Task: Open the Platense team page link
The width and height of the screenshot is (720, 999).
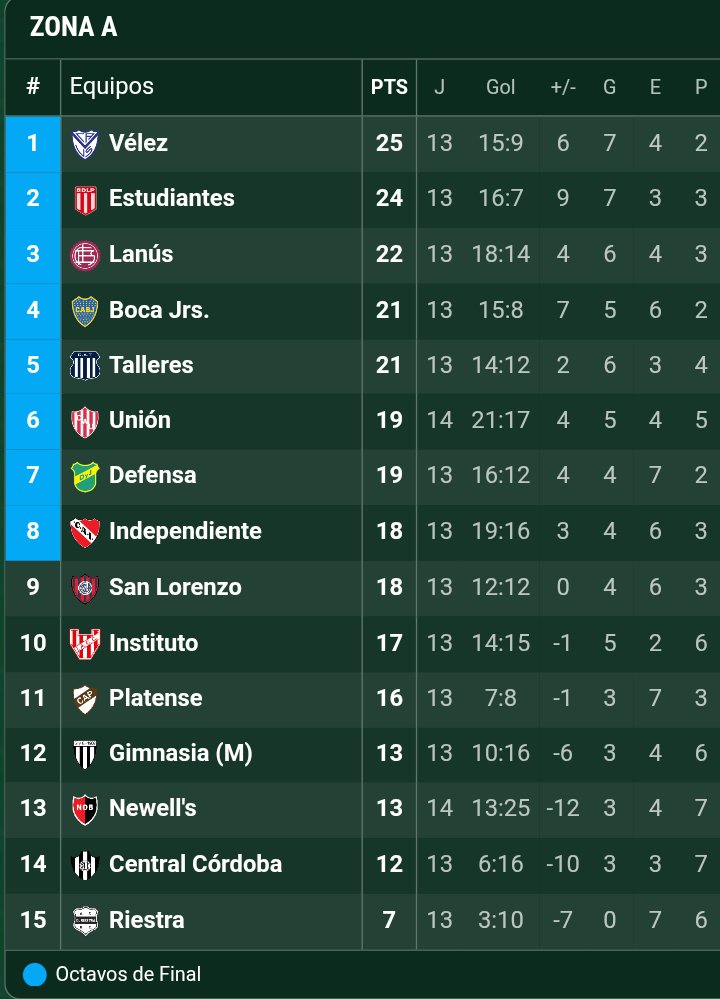Action: click(155, 698)
